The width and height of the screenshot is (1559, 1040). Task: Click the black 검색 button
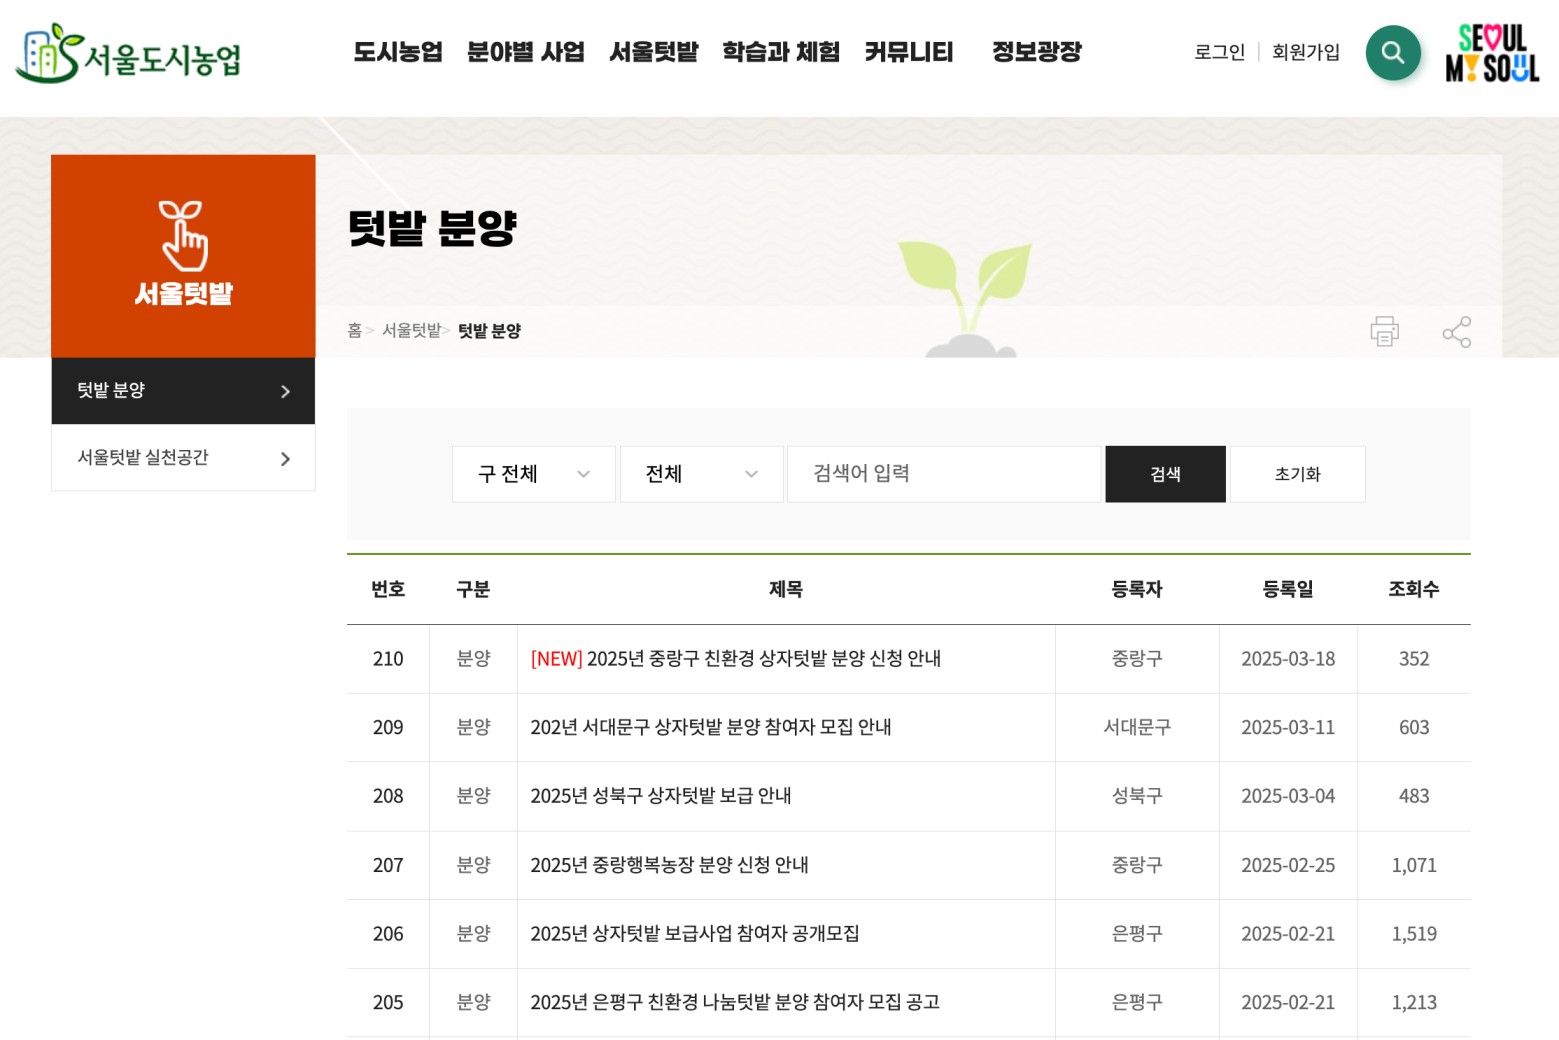pos(1165,474)
